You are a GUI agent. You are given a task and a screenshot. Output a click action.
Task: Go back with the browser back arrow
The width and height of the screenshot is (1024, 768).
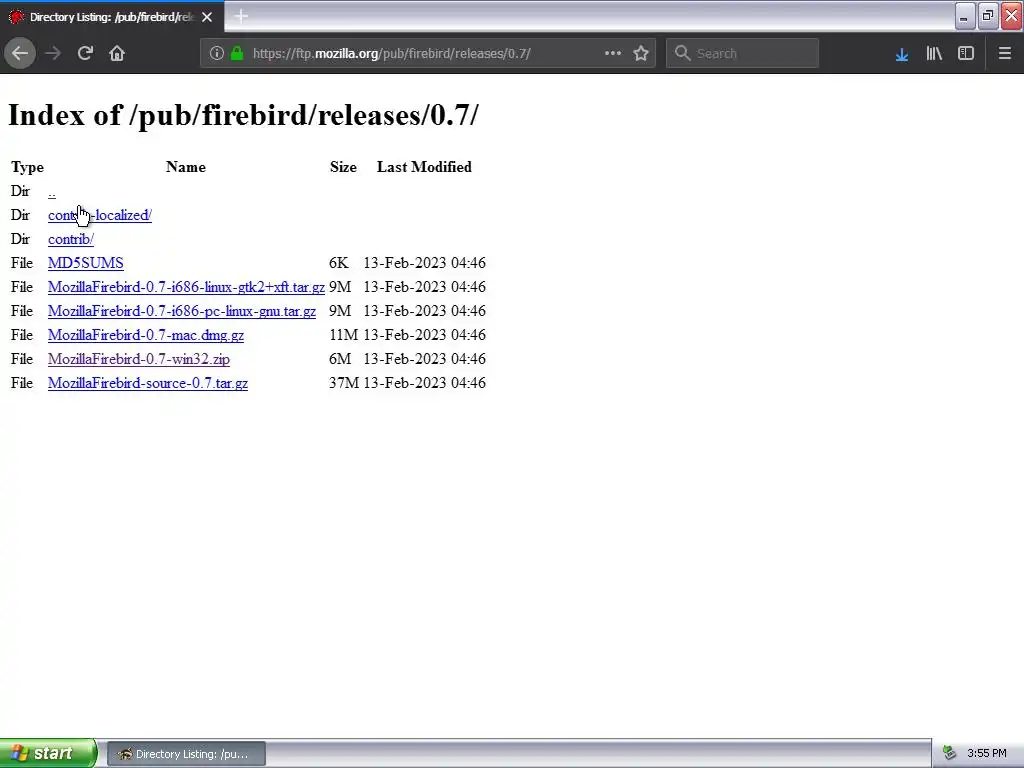(x=20, y=54)
